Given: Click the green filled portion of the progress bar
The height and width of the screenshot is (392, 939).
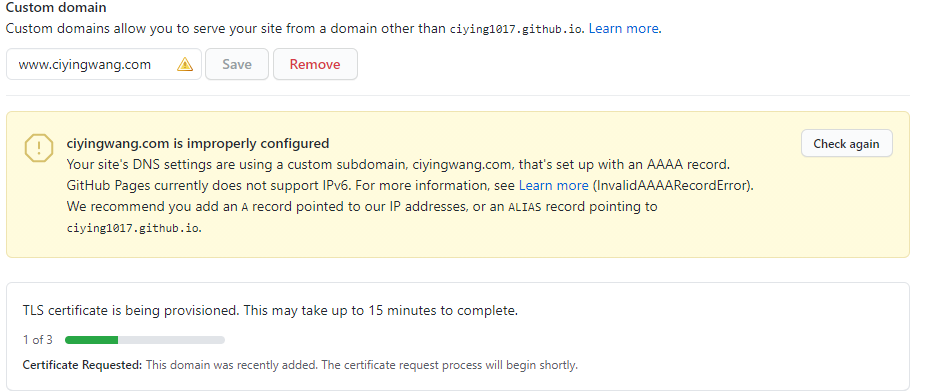Looking at the screenshot, I should tap(92, 340).
